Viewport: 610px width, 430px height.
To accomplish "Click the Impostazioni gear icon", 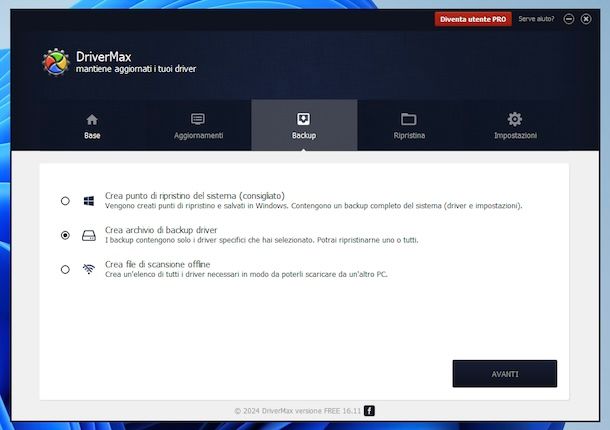I will click(x=515, y=119).
